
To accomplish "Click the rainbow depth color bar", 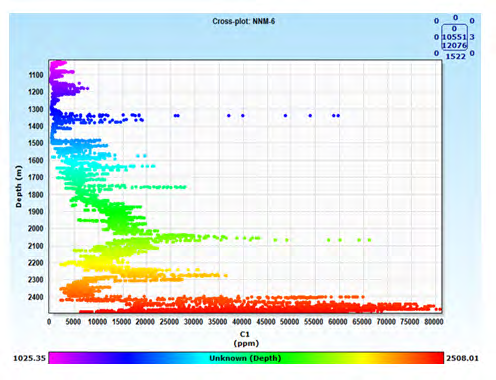I will (246, 358).
